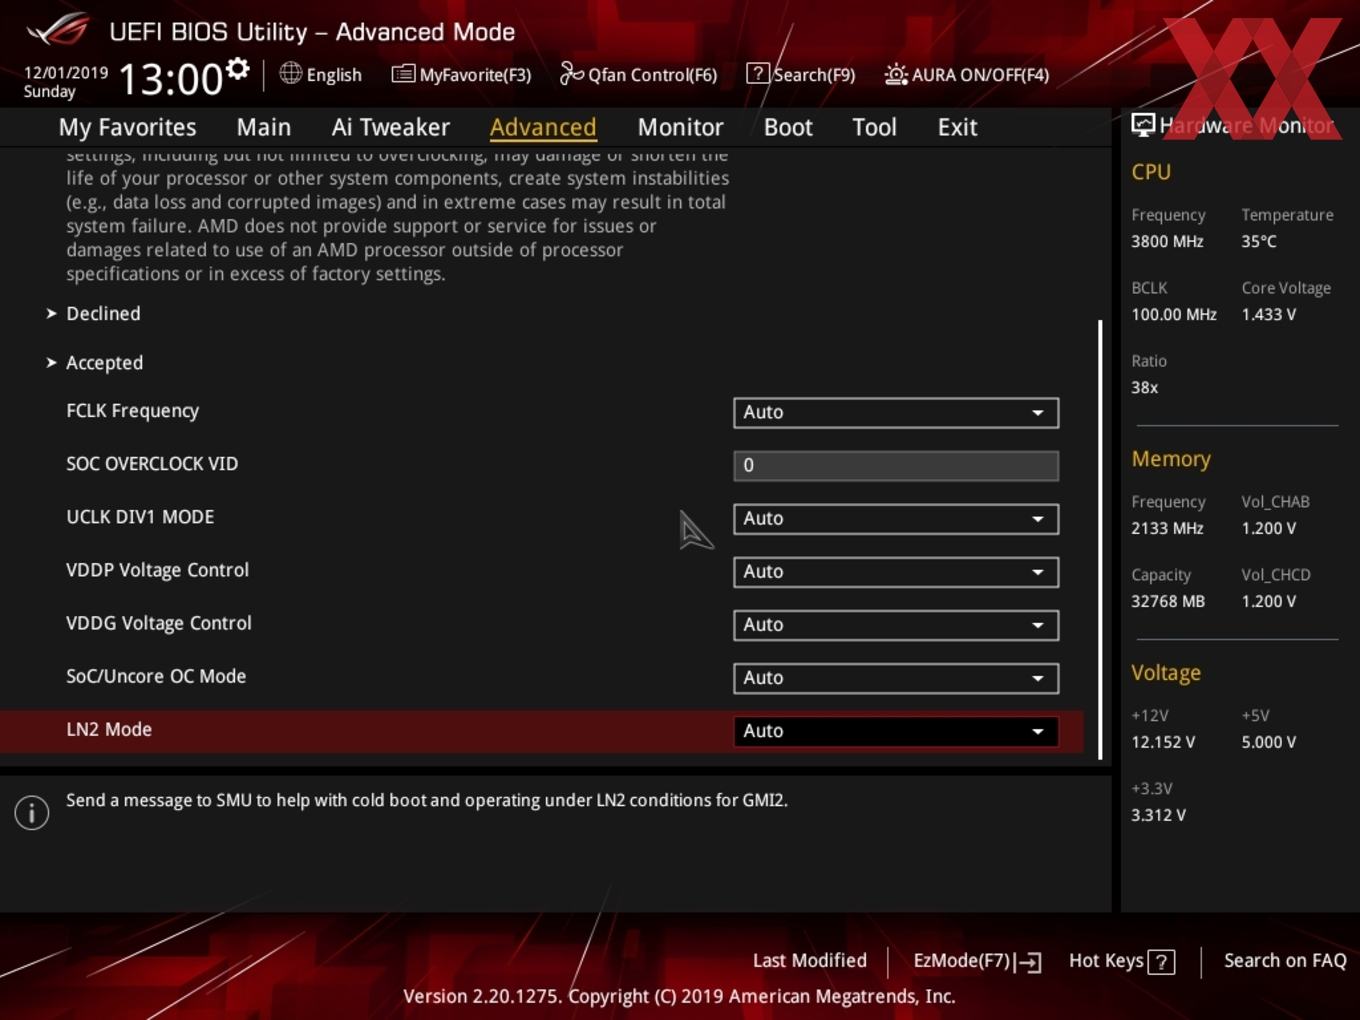Open VDDP Voltage Control dropdown

click(x=896, y=571)
